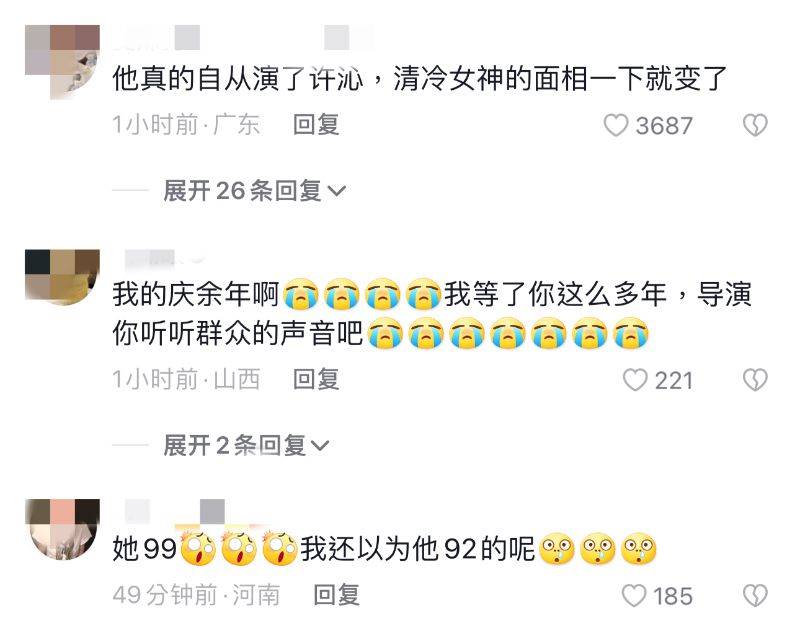
Task: Open the first commenter's avatar
Action: click(62, 62)
